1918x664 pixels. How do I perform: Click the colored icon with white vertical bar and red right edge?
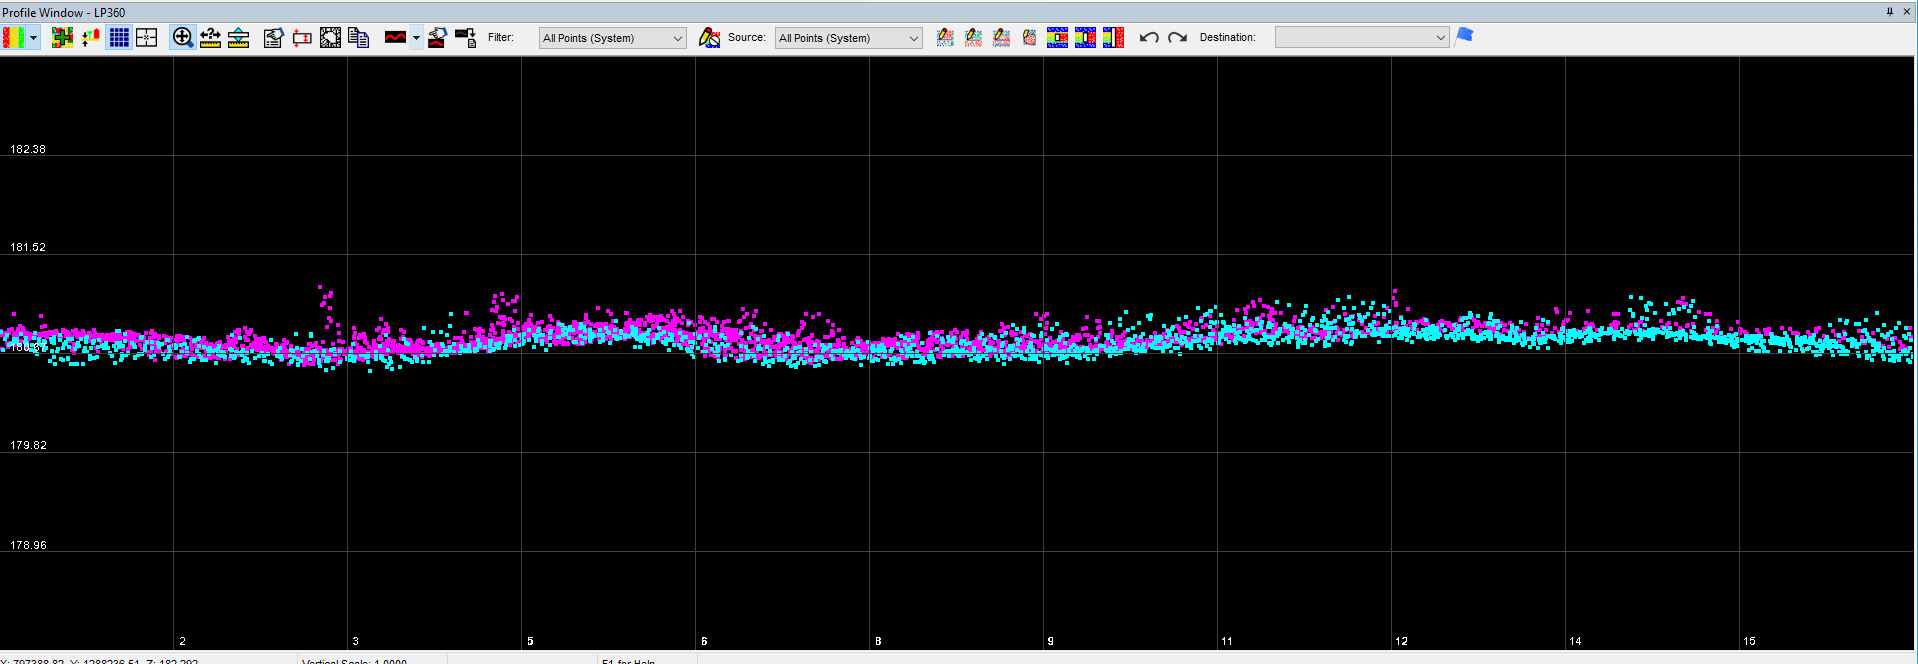pyautogui.click(x=1113, y=38)
